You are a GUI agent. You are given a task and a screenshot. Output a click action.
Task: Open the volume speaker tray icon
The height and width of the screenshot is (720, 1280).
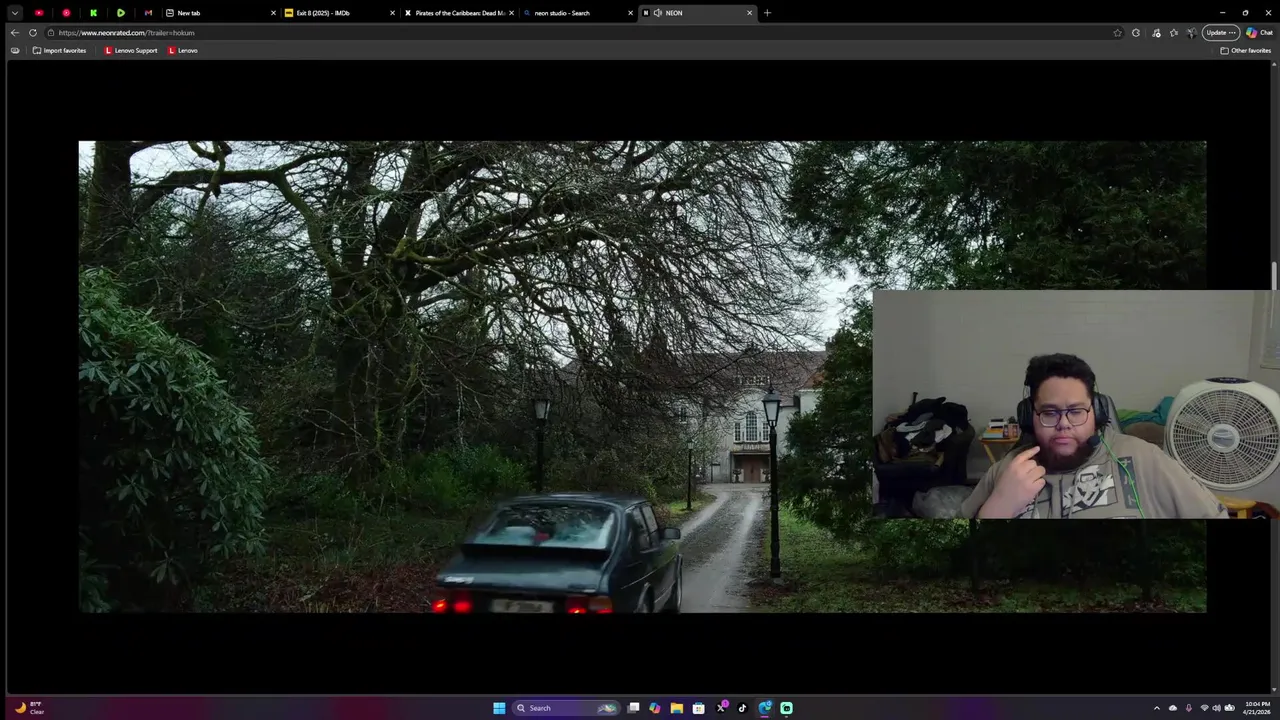pyautogui.click(x=1217, y=708)
